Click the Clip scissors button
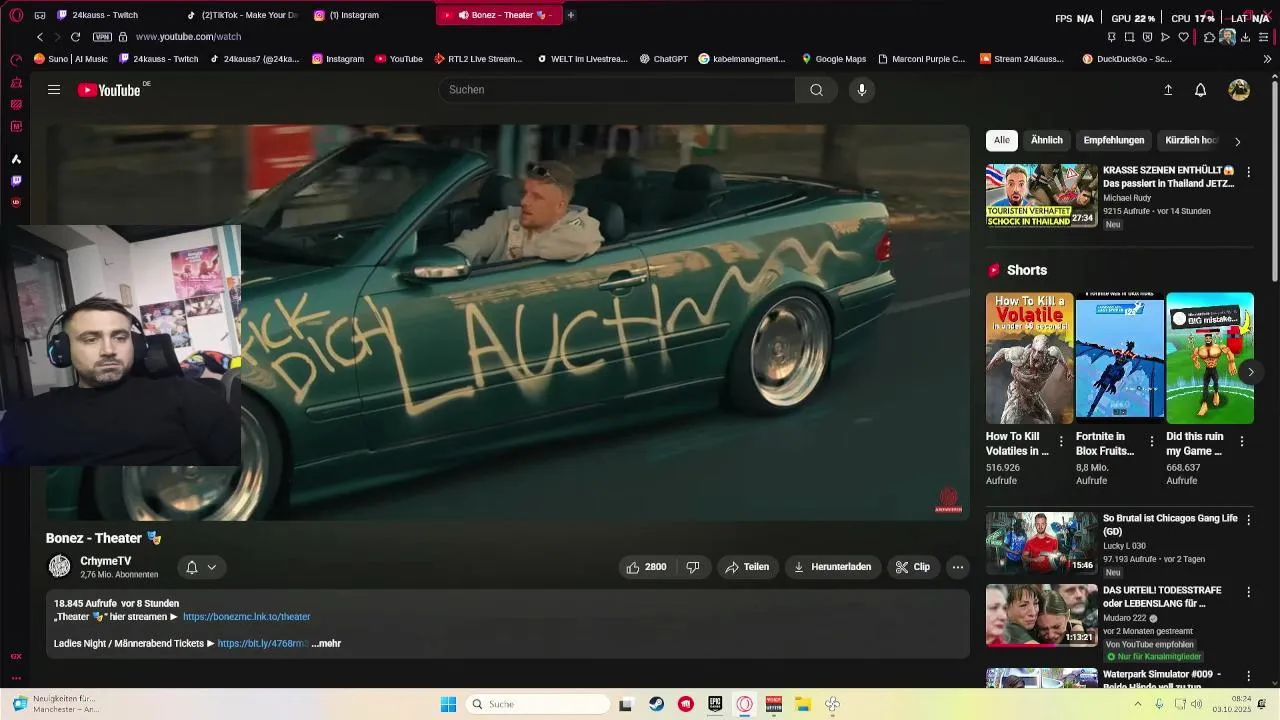Image resolution: width=1280 pixels, height=720 pixels. pyautogui.click(x=913, y=567)
